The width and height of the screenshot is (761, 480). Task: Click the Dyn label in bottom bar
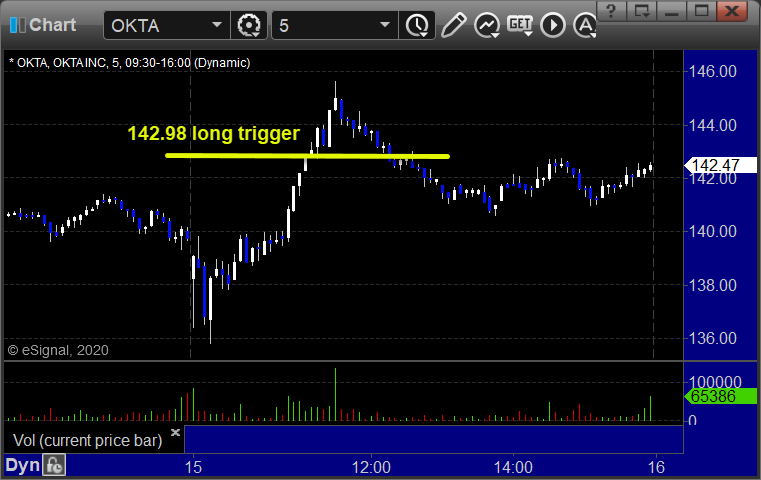click(22, 465)
